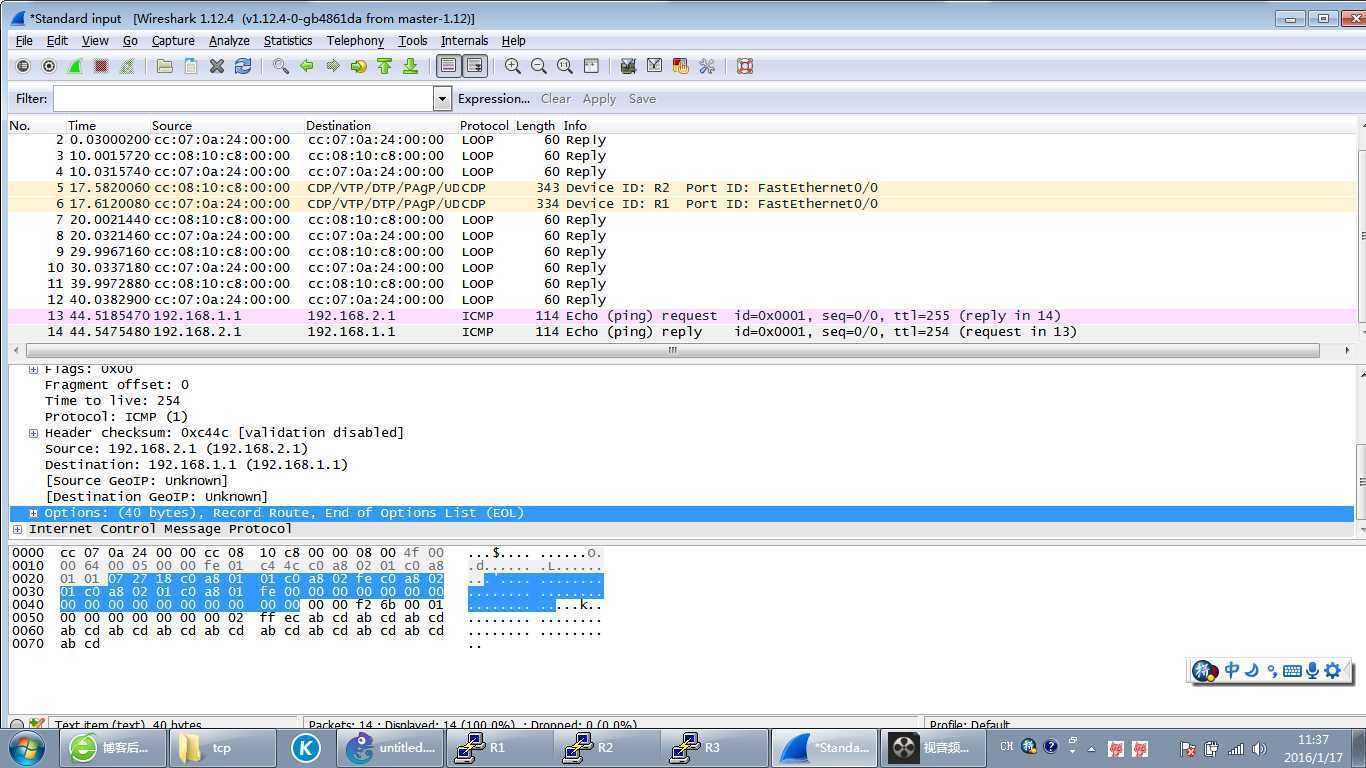Reset zoom to normal size

point(565,66)
